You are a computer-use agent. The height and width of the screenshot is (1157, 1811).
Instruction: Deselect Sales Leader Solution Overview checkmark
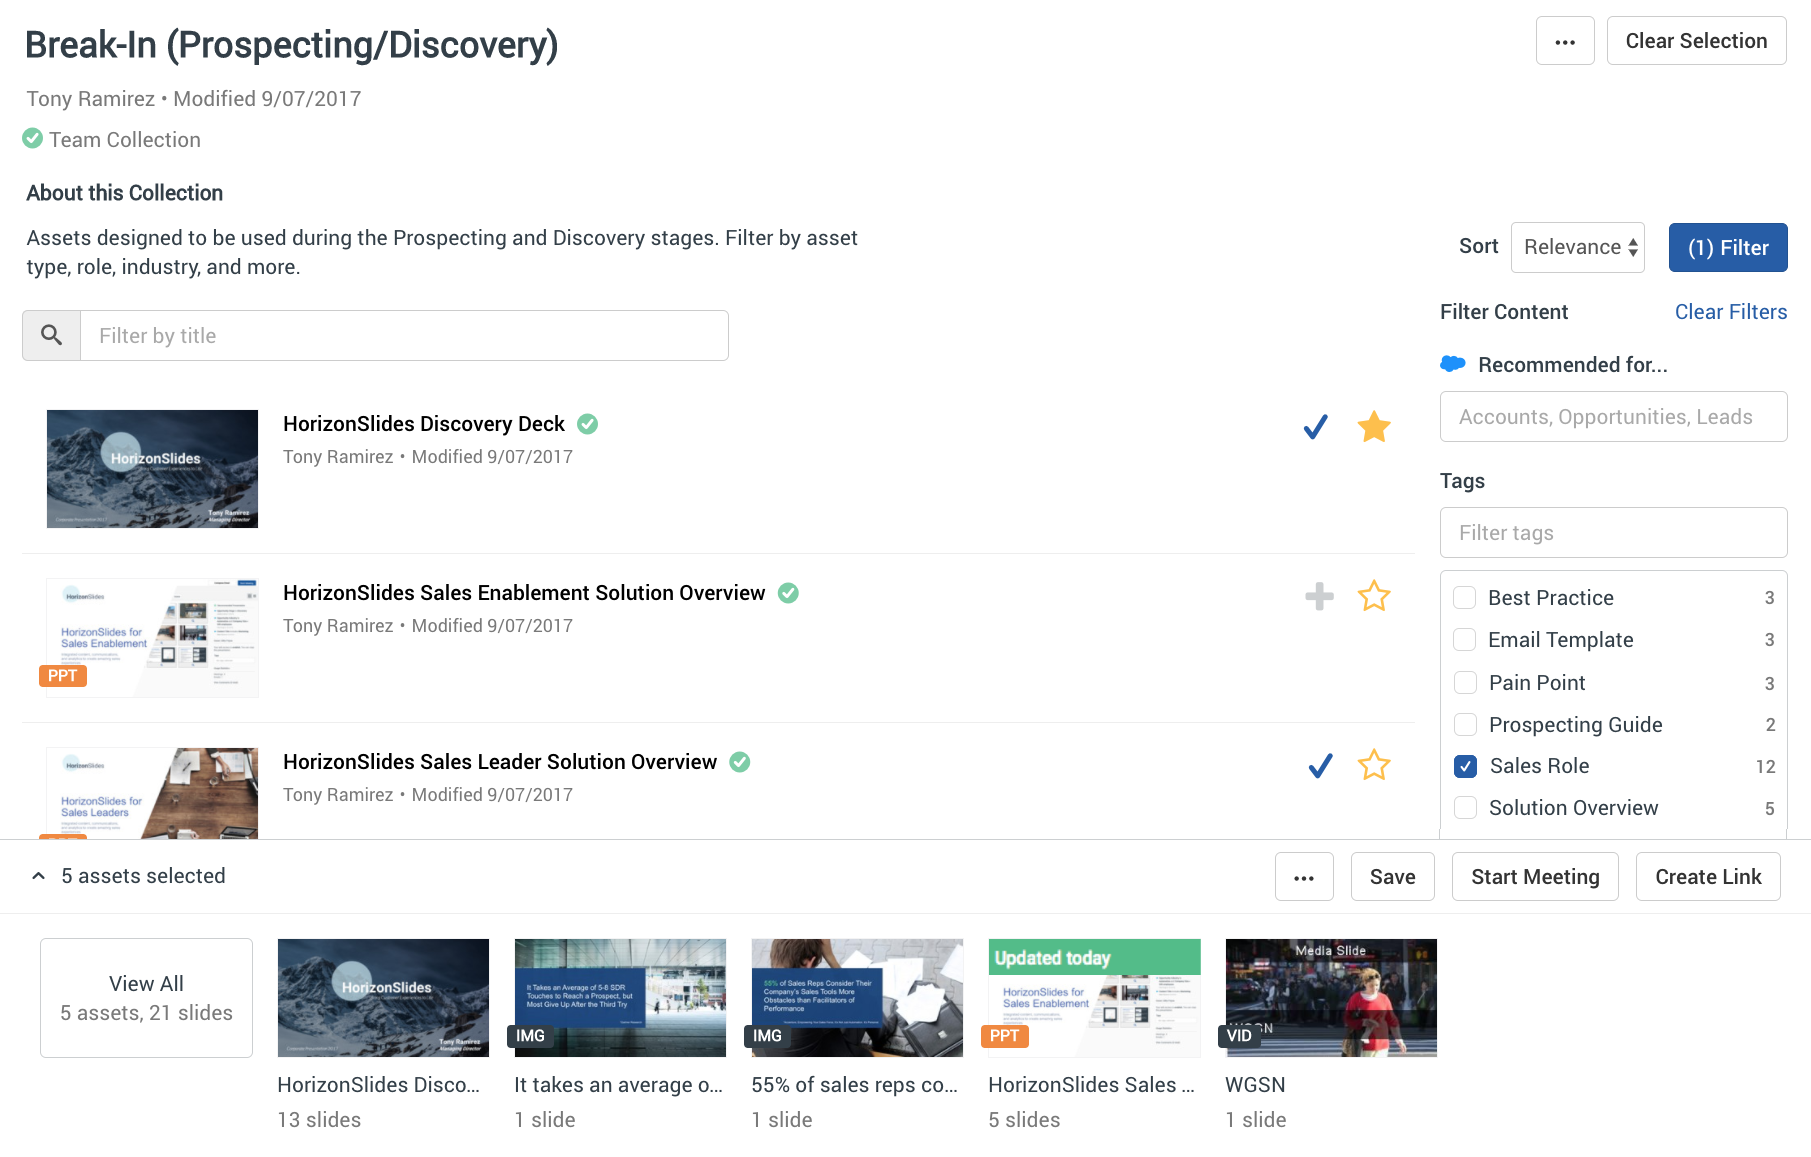[1320, 765]
